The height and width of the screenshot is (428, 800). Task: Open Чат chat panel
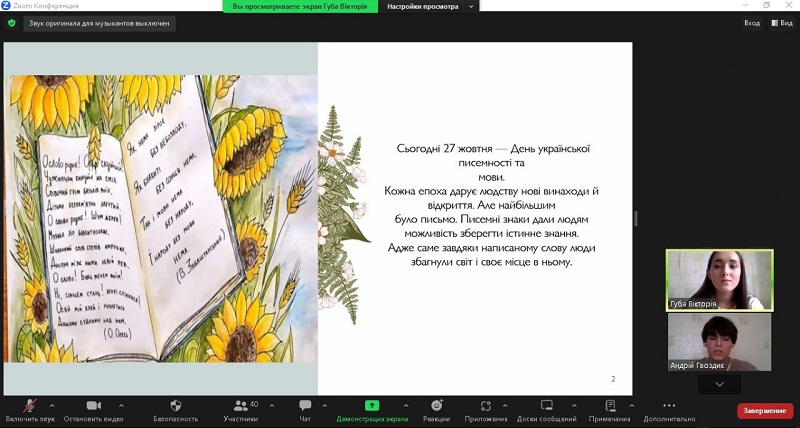click(x=305, y=411)
